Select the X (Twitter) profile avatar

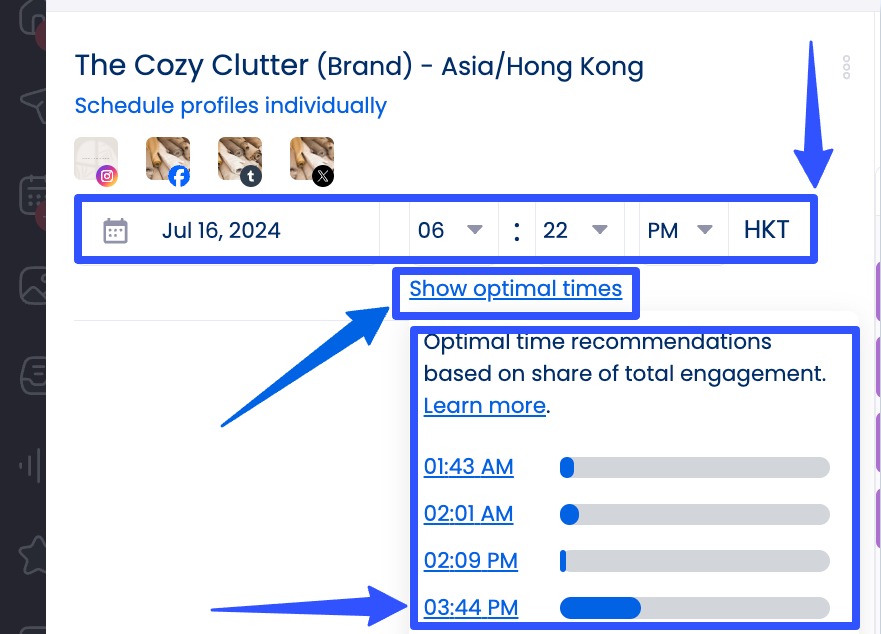[312, 160]
